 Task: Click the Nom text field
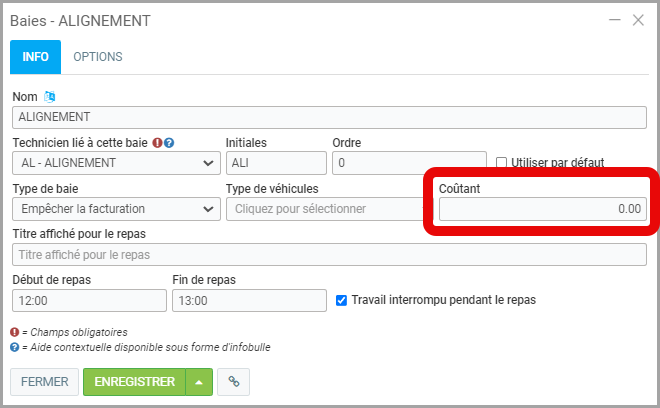[329, 117]
